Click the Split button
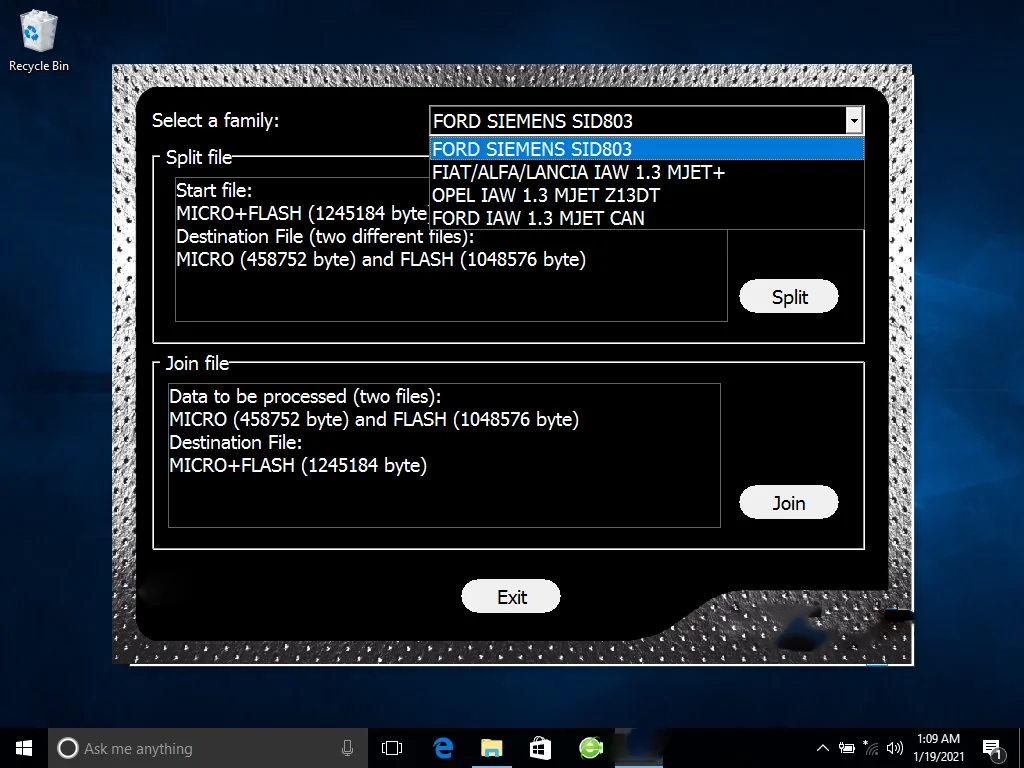Viewport: 1024px width, 768px height. 789,296
